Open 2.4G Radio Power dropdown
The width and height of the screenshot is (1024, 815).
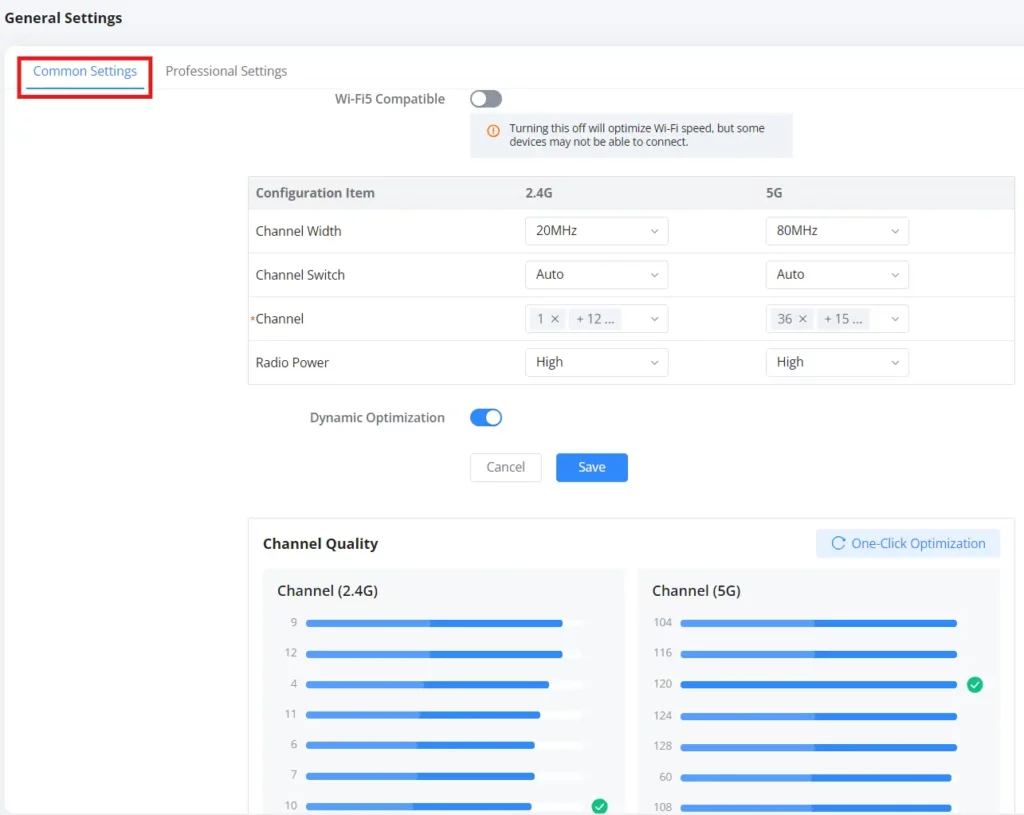596,362
